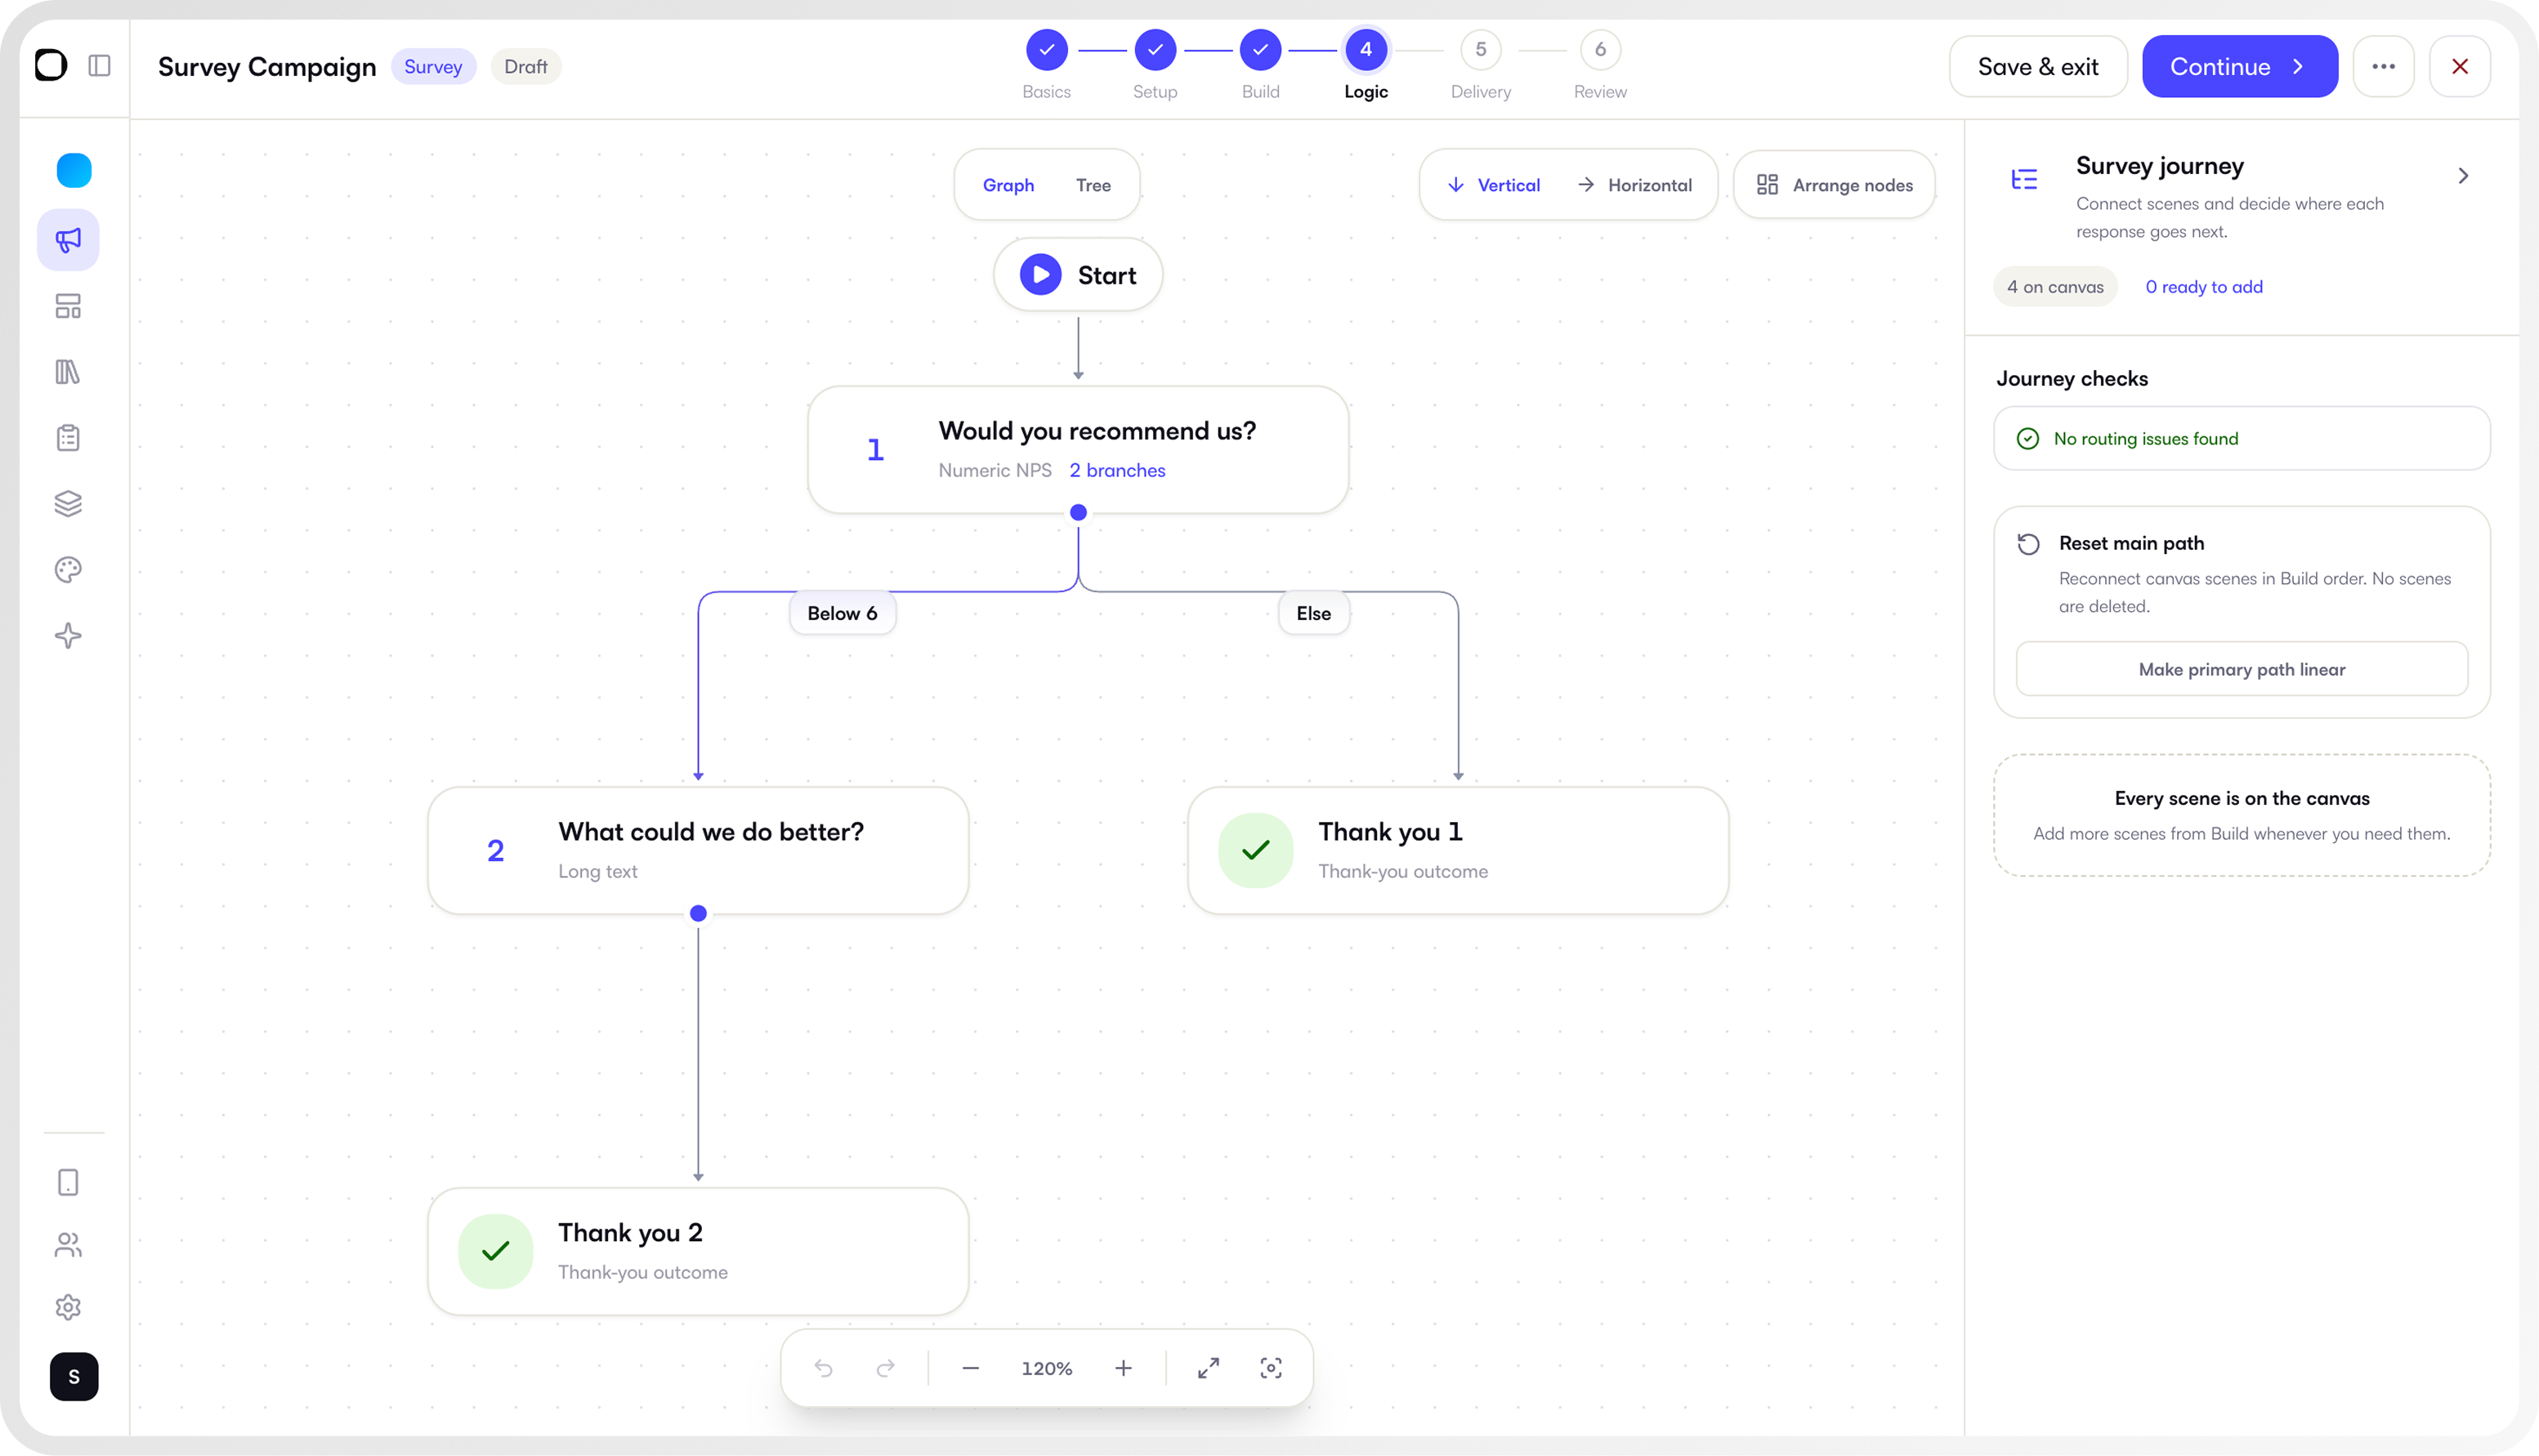Click the app logo icon
This screenshot has height=1456, width=2539.
click(x=51, y=66)
